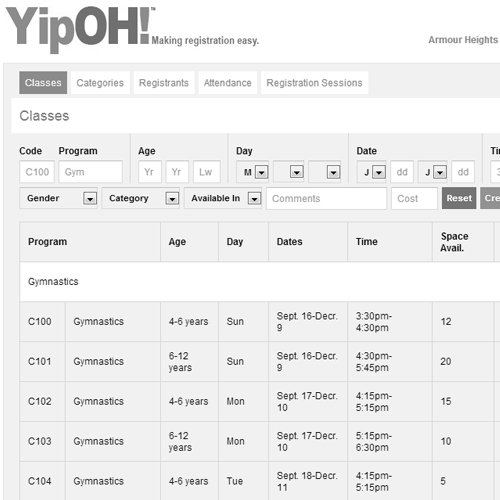Focus the Code input field

pyautogui.click(x=37, y=172)
